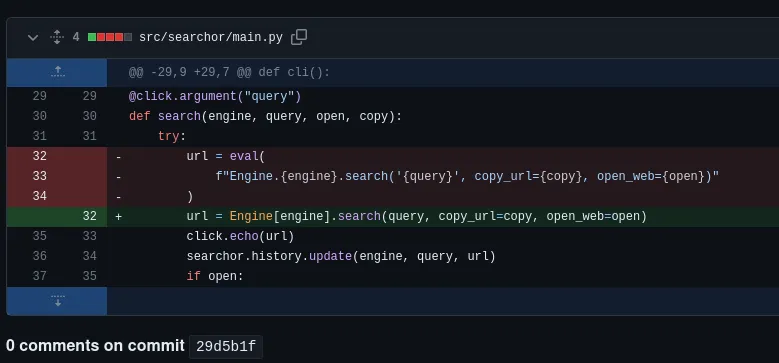779x363 pixels.
Task: Select deleted line number 33
Action: (x=39, y=176)
